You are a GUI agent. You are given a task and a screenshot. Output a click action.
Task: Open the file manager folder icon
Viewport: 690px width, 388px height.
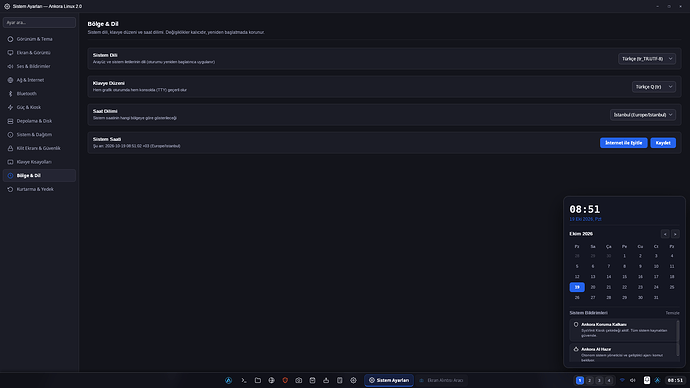click(x=257, y=381)
